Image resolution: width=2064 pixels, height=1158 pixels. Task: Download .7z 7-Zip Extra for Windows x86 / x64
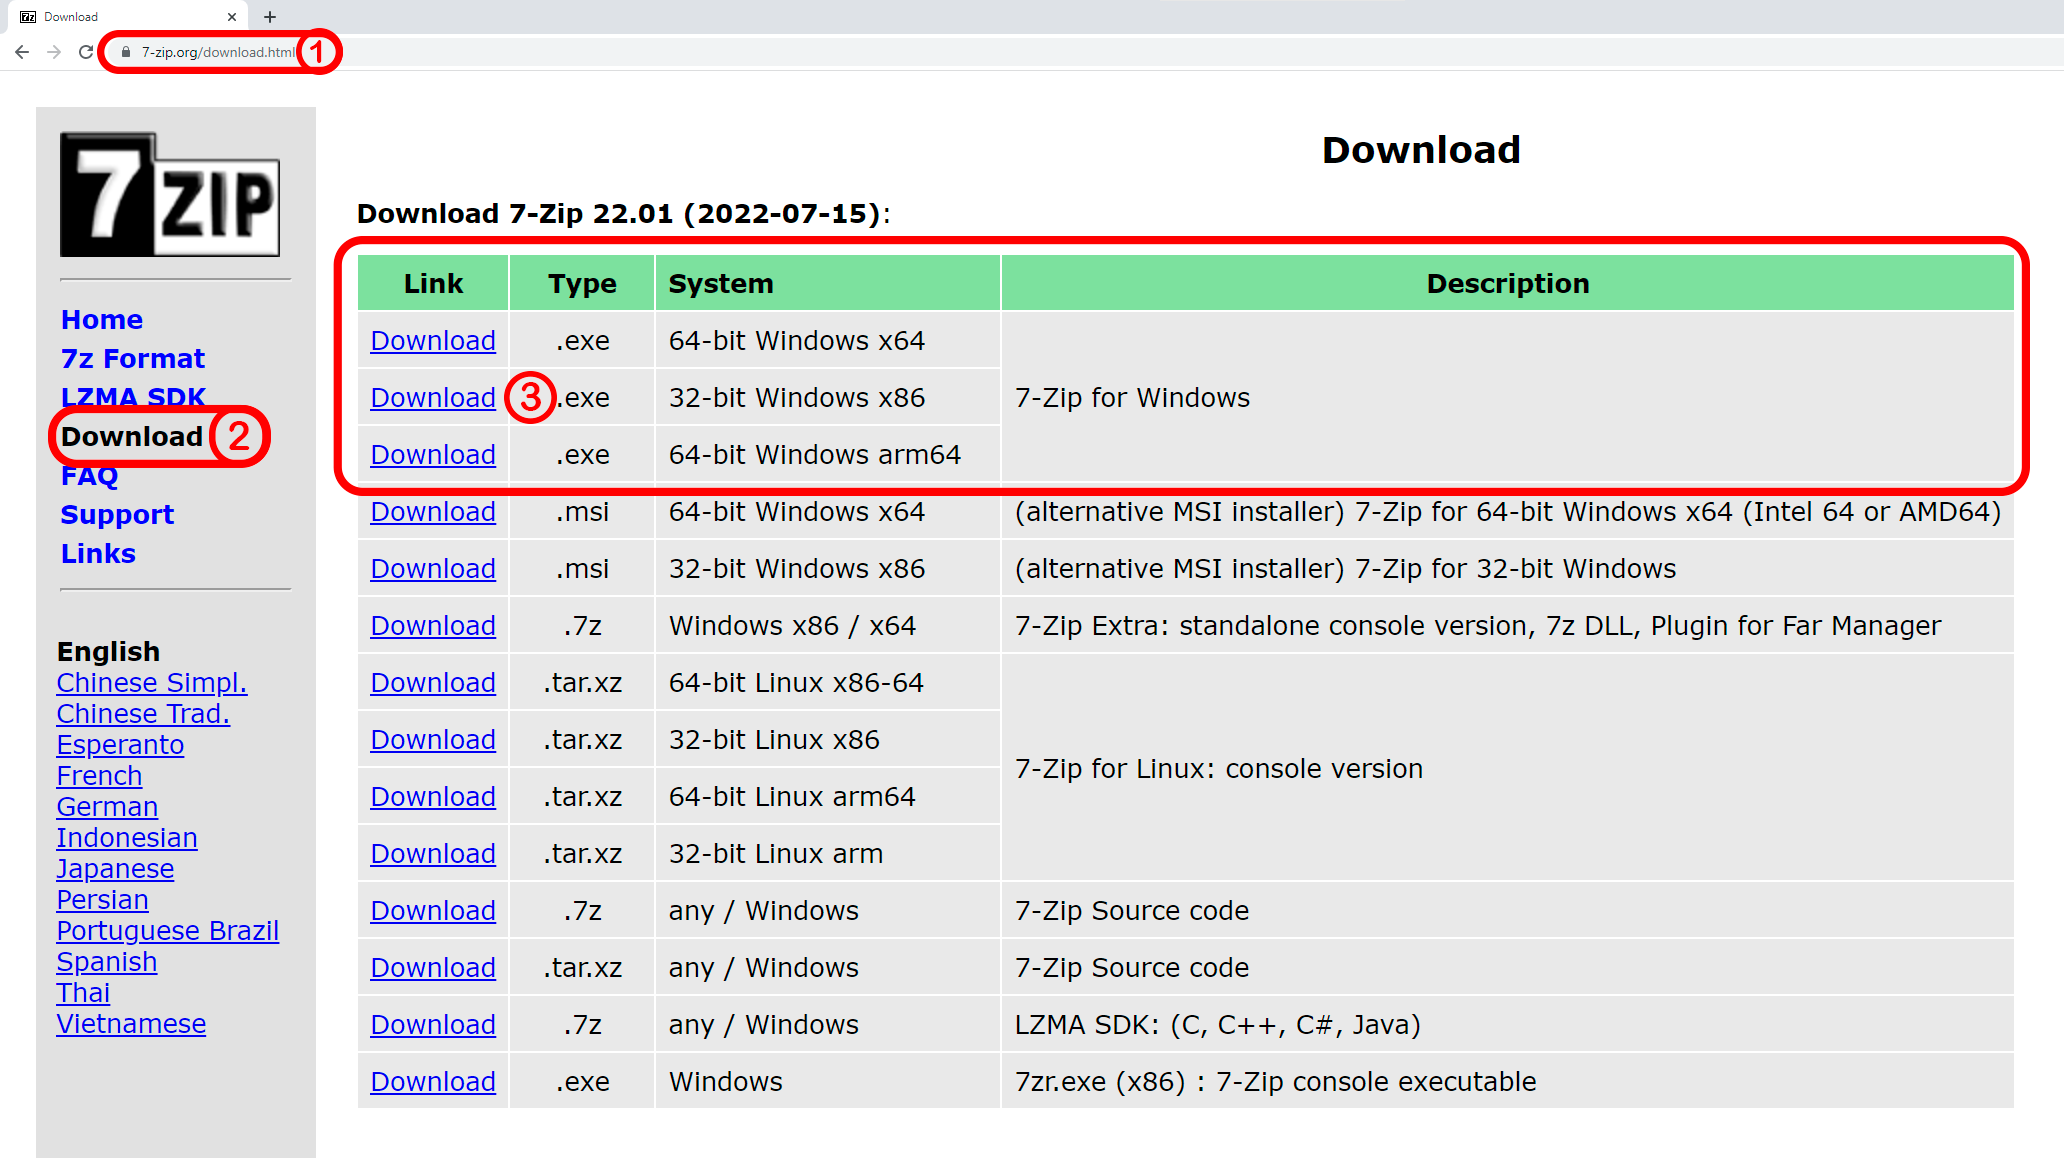point(433,626)
